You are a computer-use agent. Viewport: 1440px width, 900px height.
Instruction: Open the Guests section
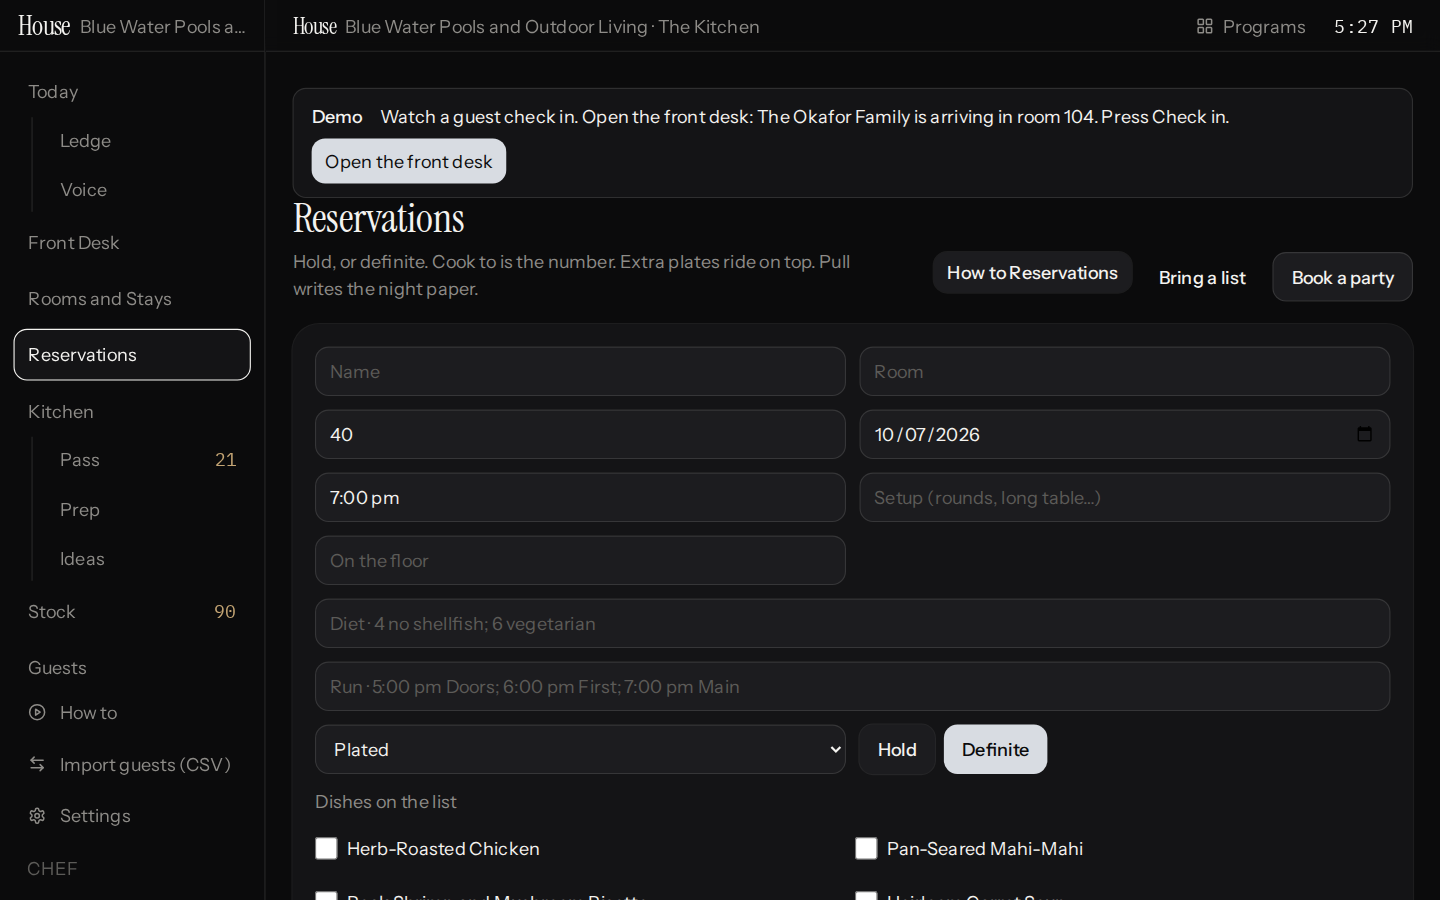[57, 668]
